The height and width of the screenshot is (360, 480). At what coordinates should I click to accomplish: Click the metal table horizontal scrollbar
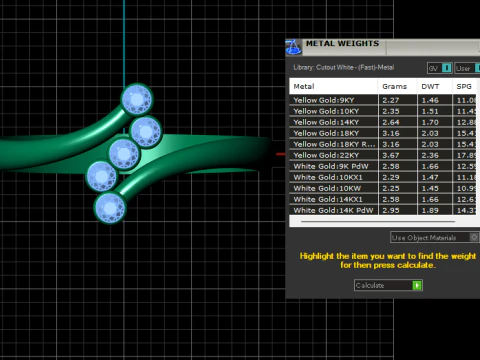(378, 221)
